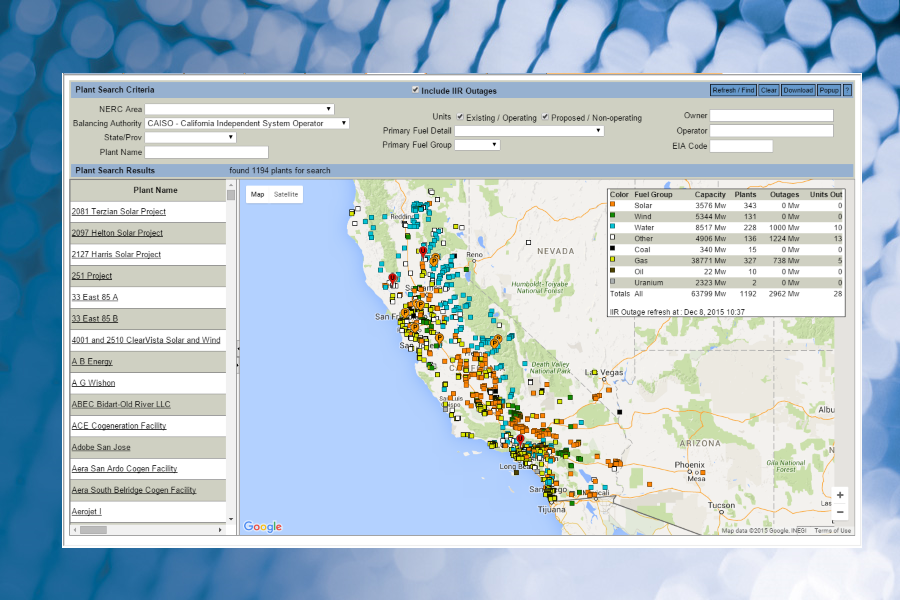Open the 2127 Harris Solar Project link

[116, 254]
